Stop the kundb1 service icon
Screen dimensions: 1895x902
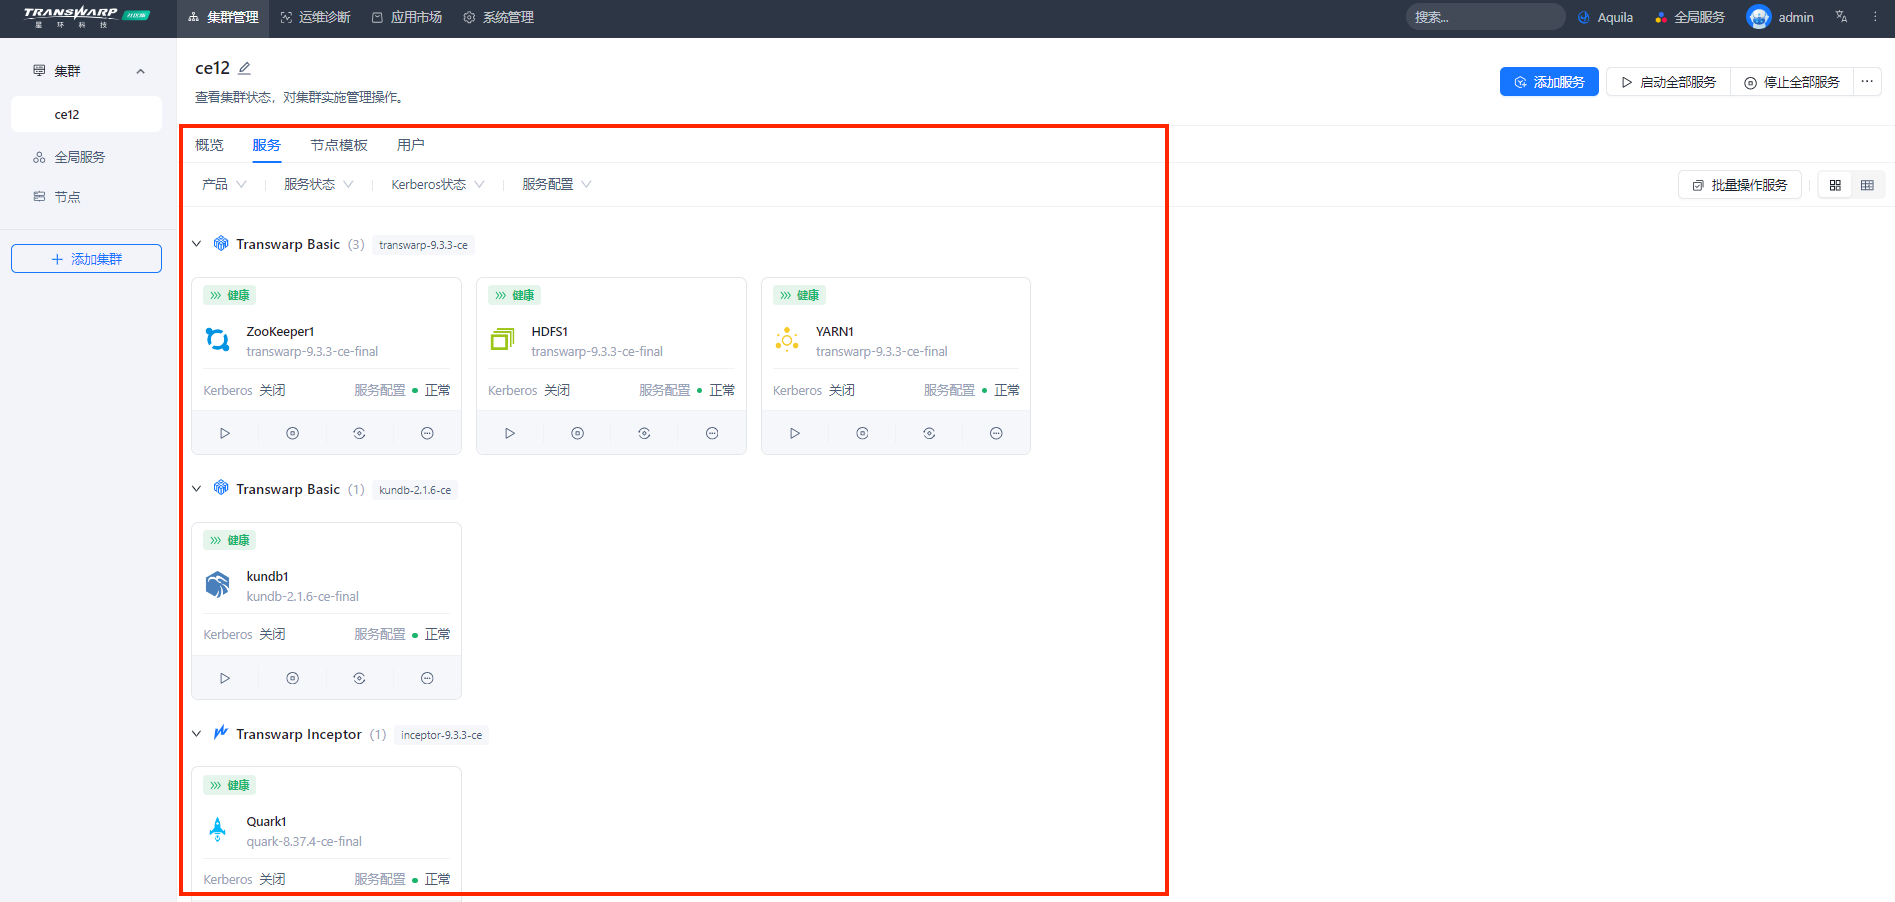click(292, 678)
